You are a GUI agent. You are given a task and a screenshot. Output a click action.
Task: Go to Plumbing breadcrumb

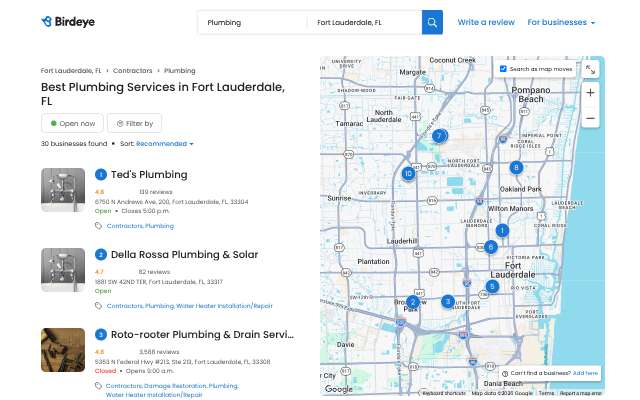click(180, 71)
